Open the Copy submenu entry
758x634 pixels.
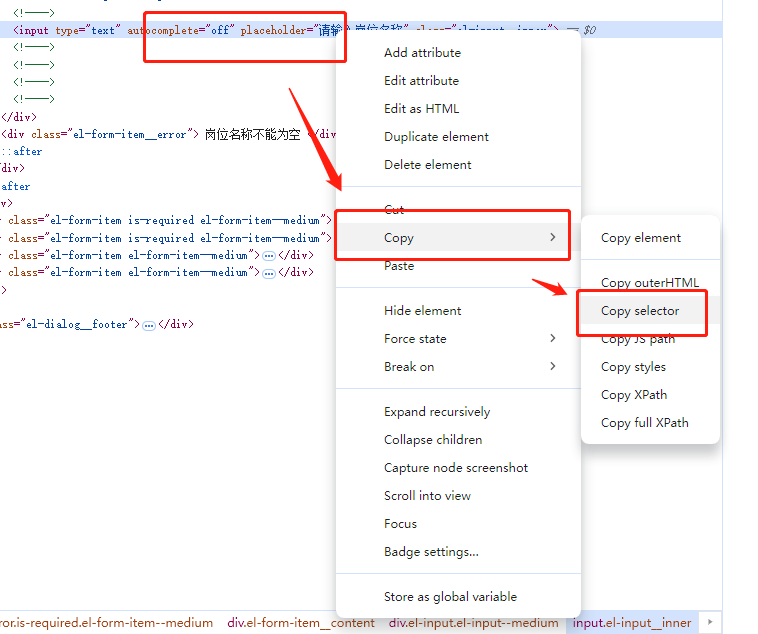coord(458,237)
